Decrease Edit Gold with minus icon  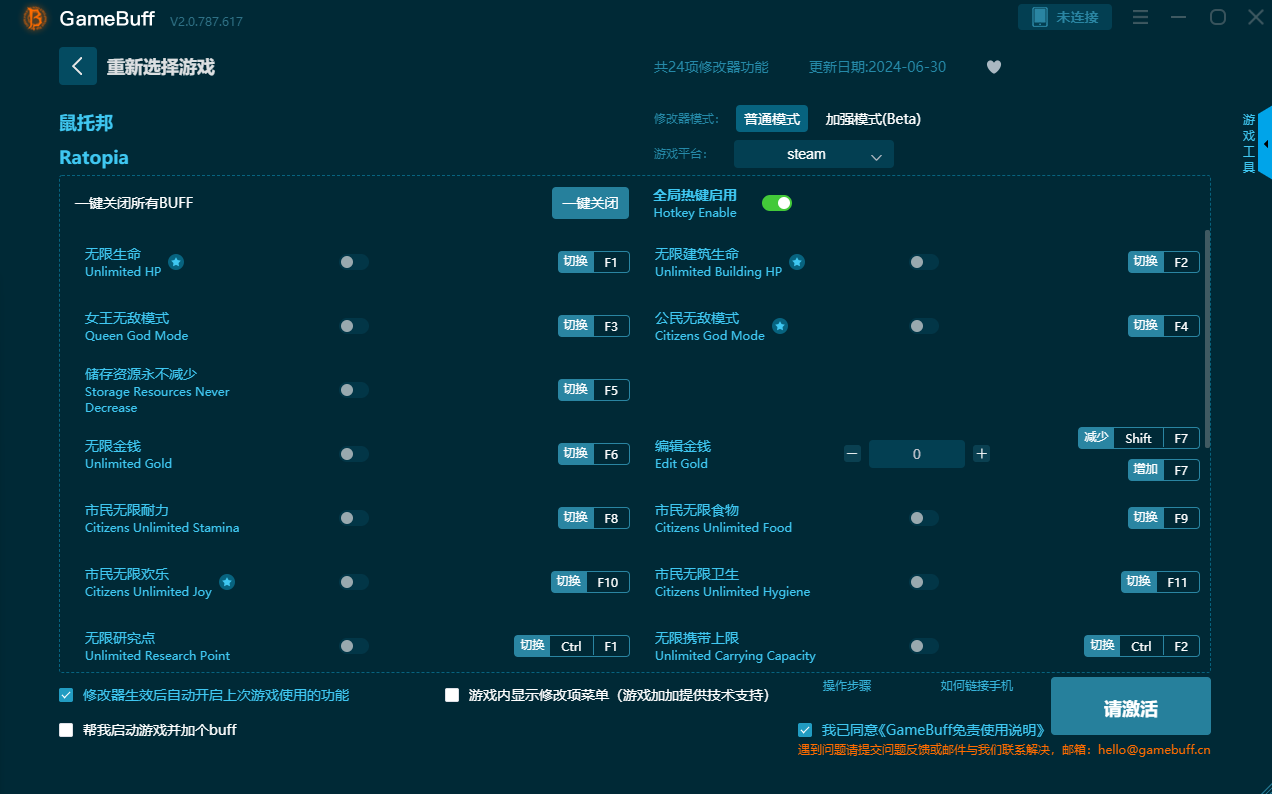pos(852,454)
